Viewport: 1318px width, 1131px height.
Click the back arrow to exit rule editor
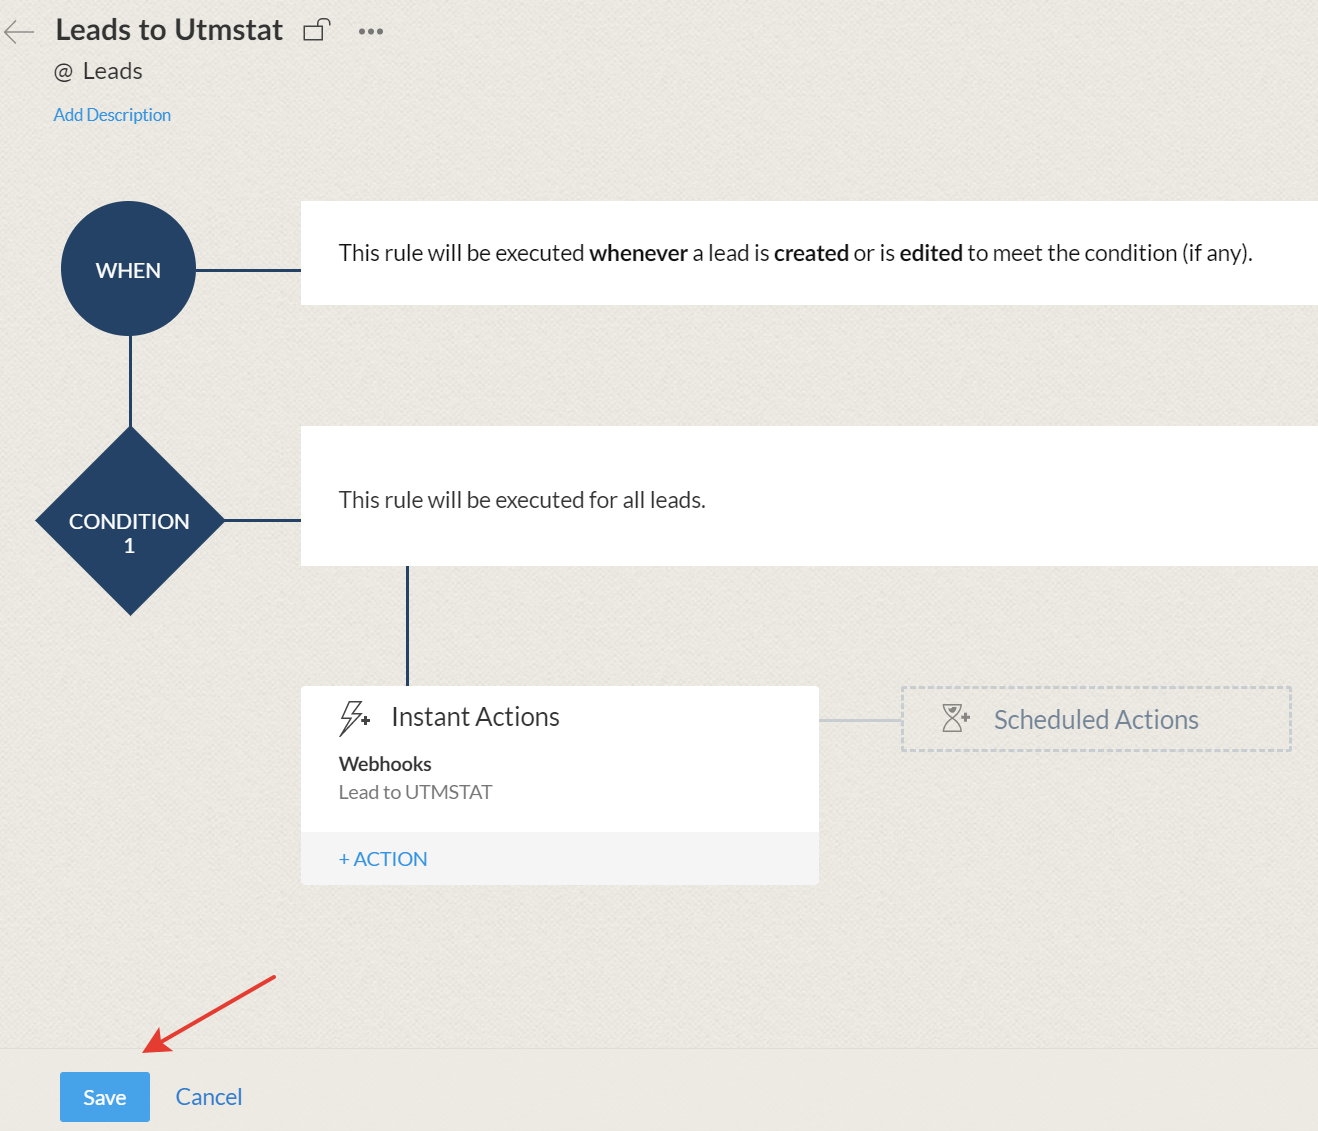[x=18, y=31]
